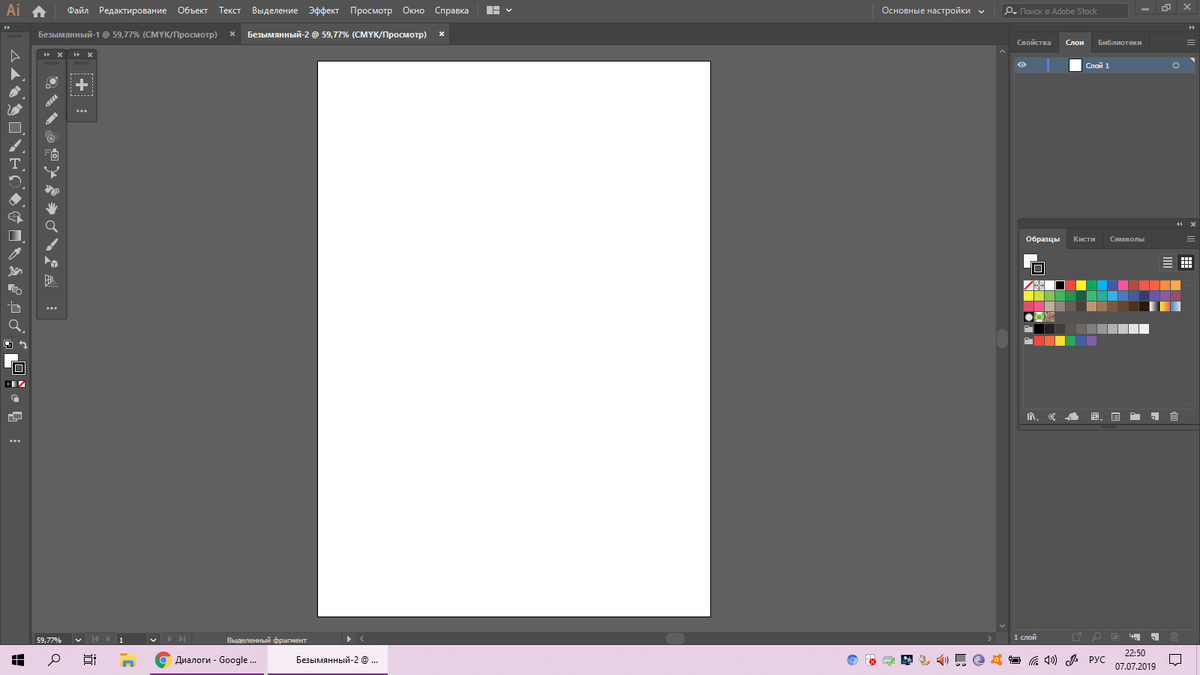Pick the None swatch with red slash

point(1028,285)
